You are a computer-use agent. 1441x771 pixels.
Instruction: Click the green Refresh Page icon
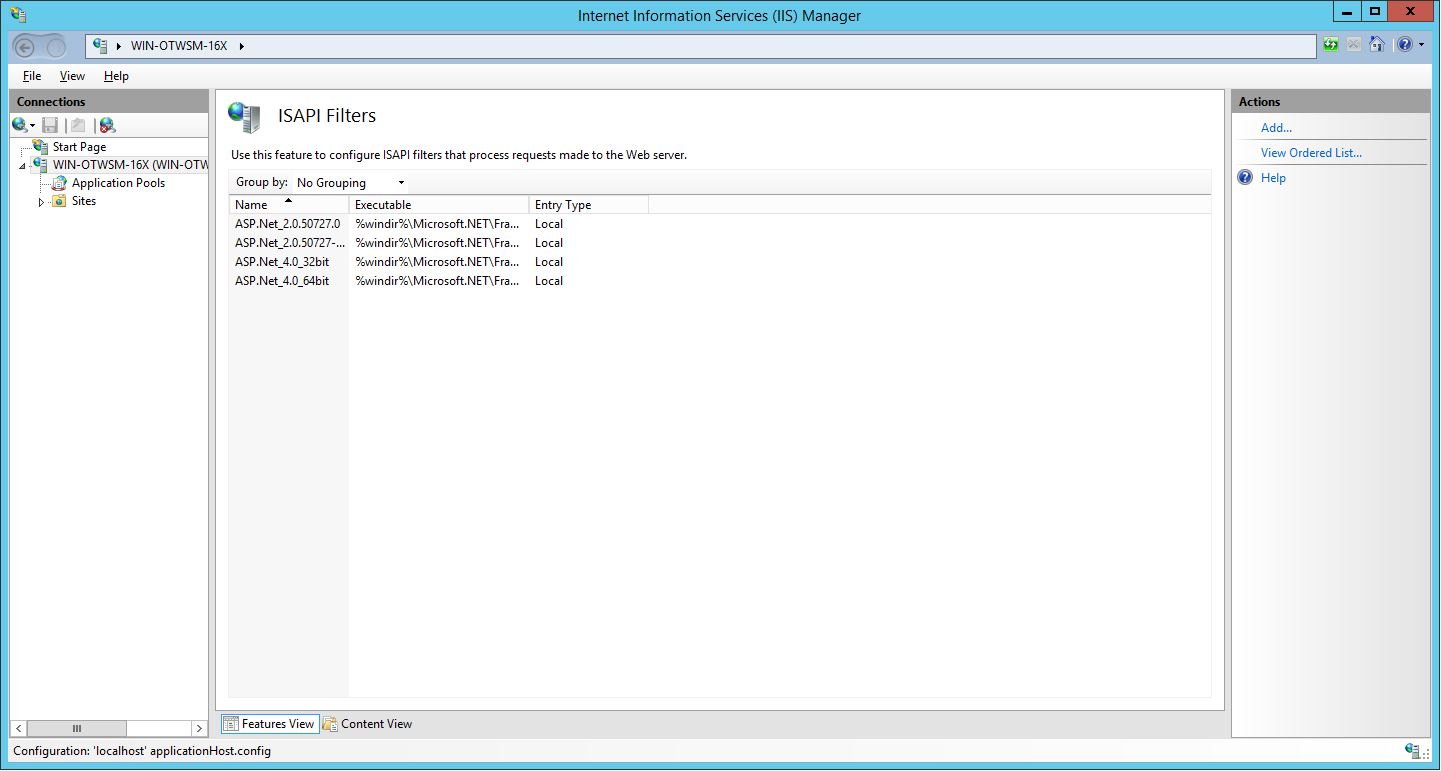coord(1330,45)
